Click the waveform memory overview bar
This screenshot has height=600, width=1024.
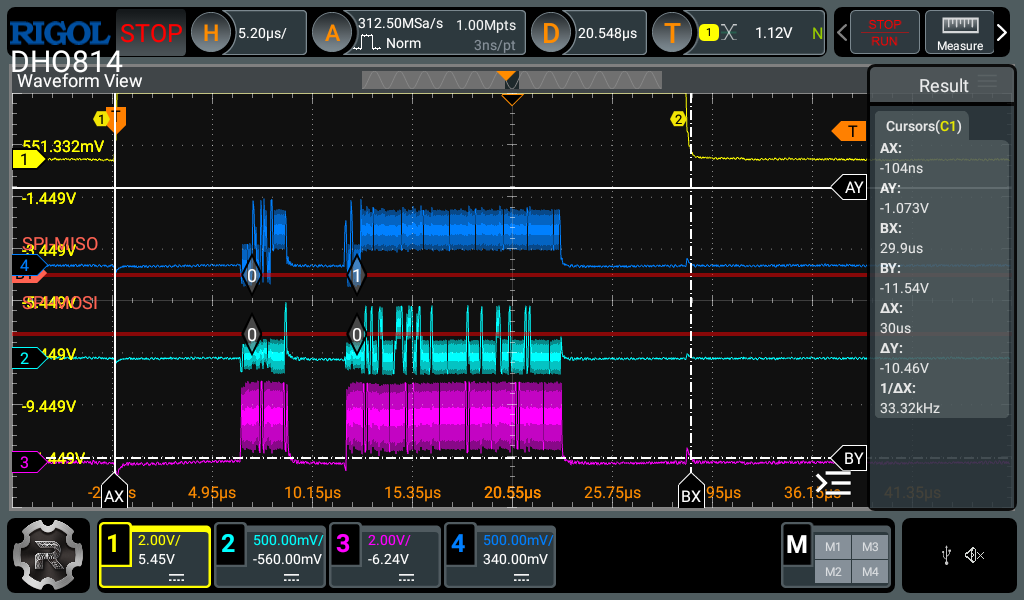pos(512,80)
